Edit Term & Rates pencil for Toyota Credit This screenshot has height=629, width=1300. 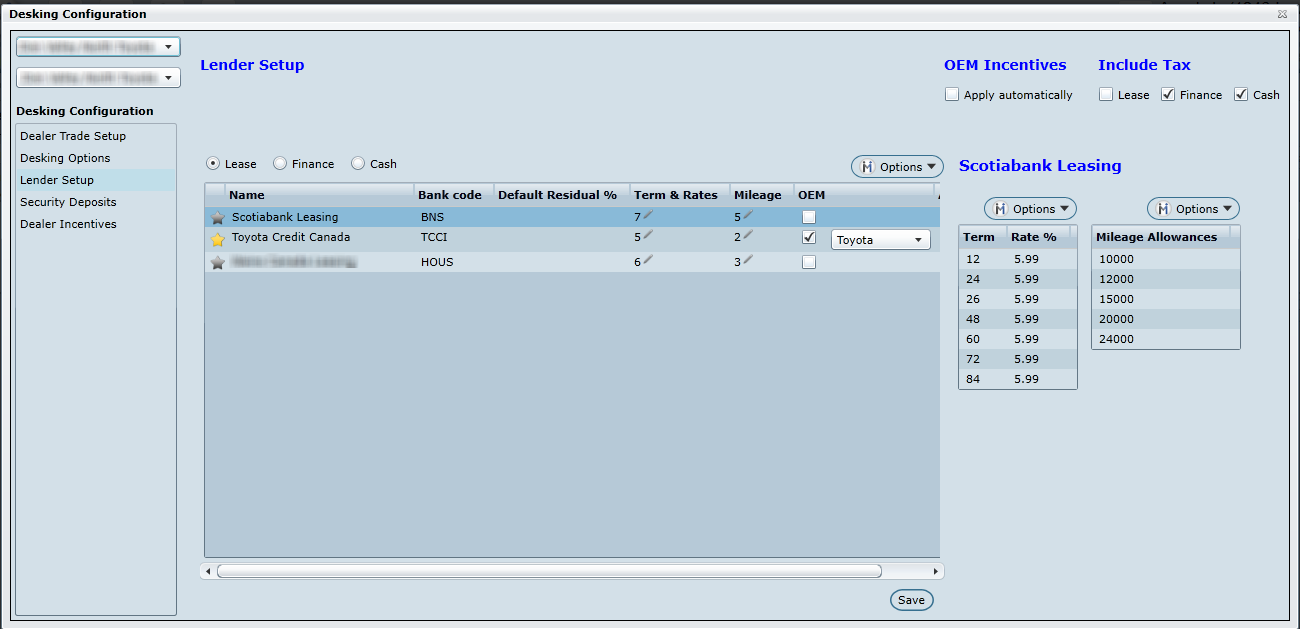tap(648, 236)
